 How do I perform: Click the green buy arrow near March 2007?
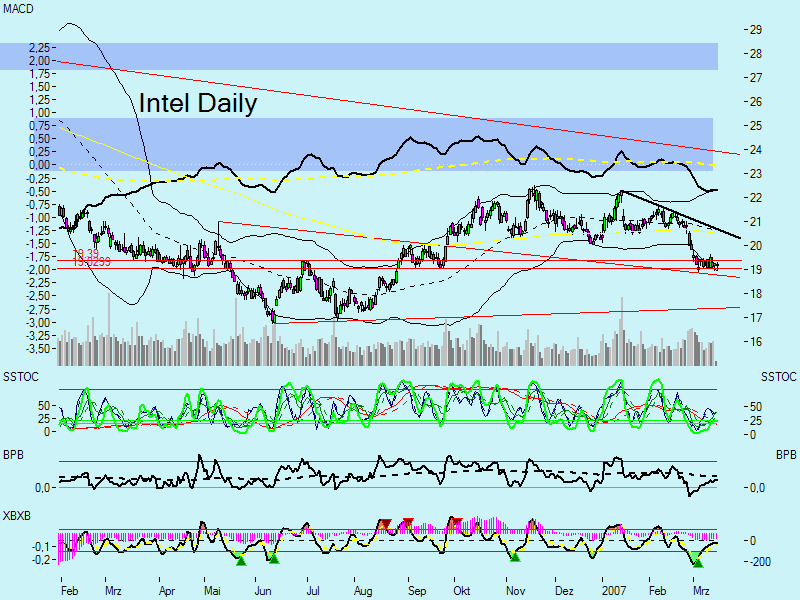coord(697,563)
